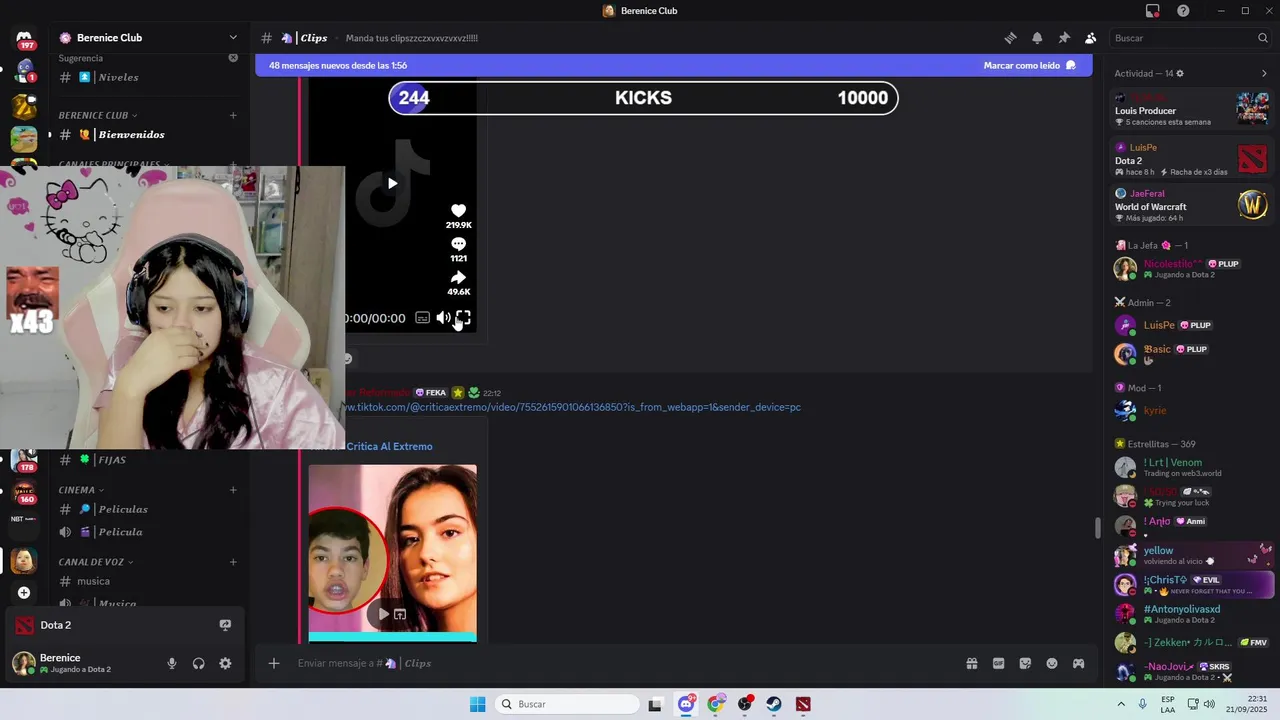Open notification settings bell icon
This screenshot has height=720, width=1280.
coord(1037,38)
